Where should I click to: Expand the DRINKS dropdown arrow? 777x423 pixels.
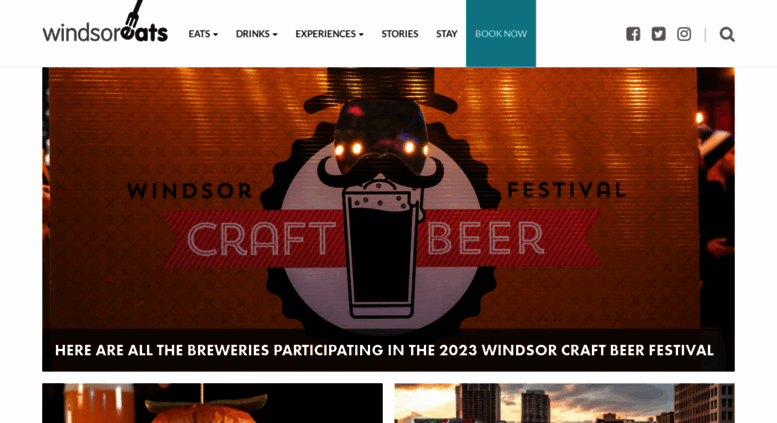275,35
